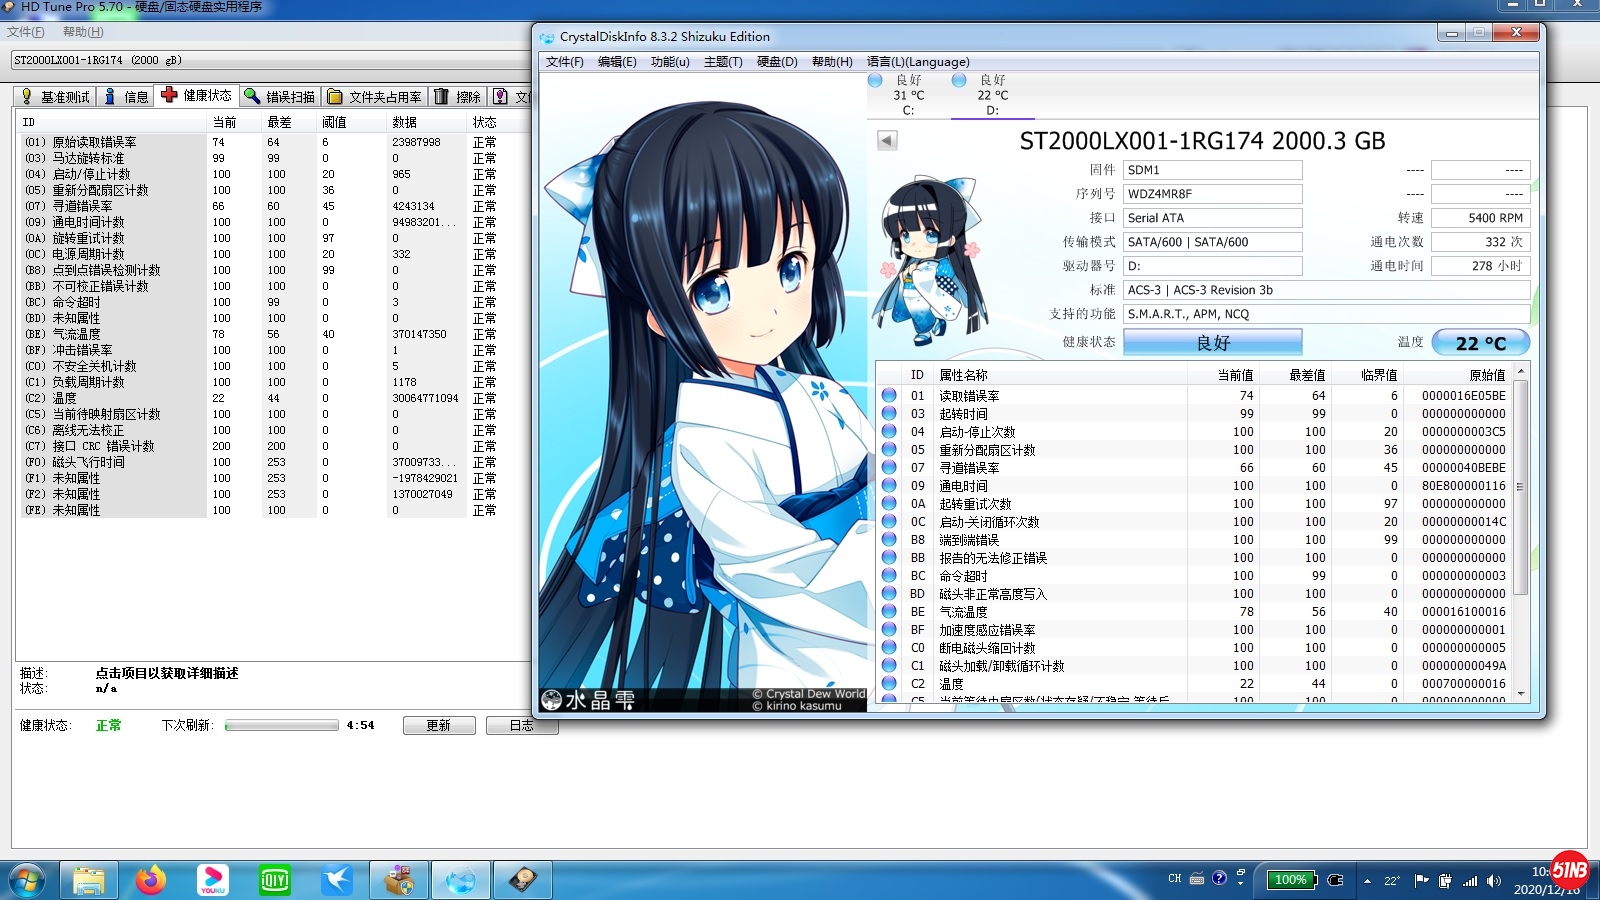Open the Benchmark (基准测试) tab

pos(56,97)
